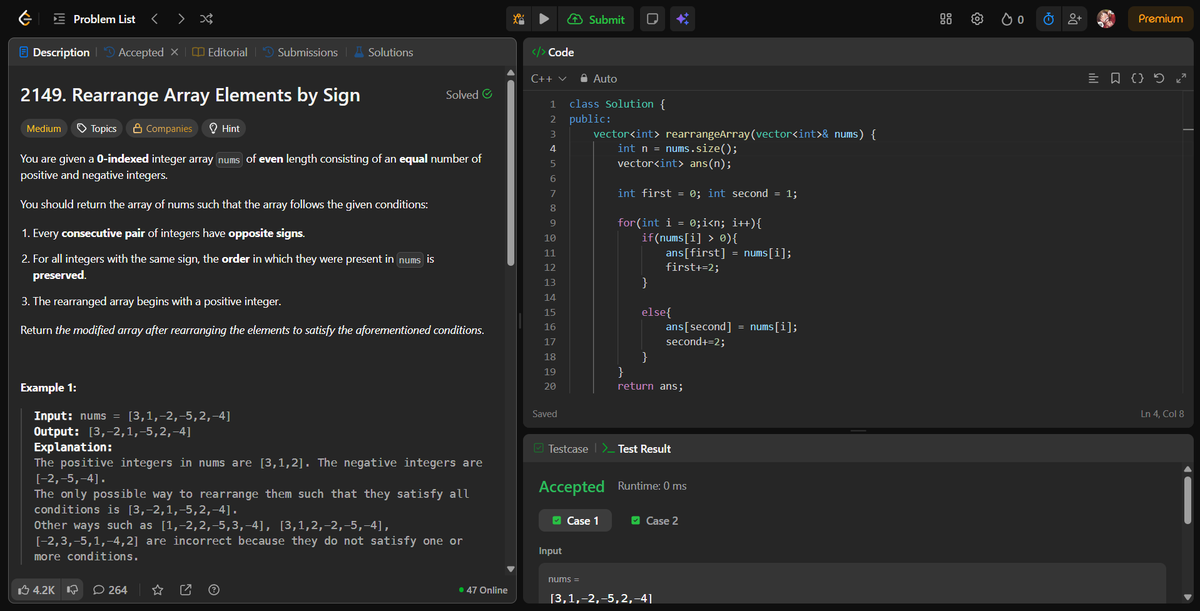This screenshot has height=611, width=1200.
Task: Submit the solution
Action: pos(596,19)
